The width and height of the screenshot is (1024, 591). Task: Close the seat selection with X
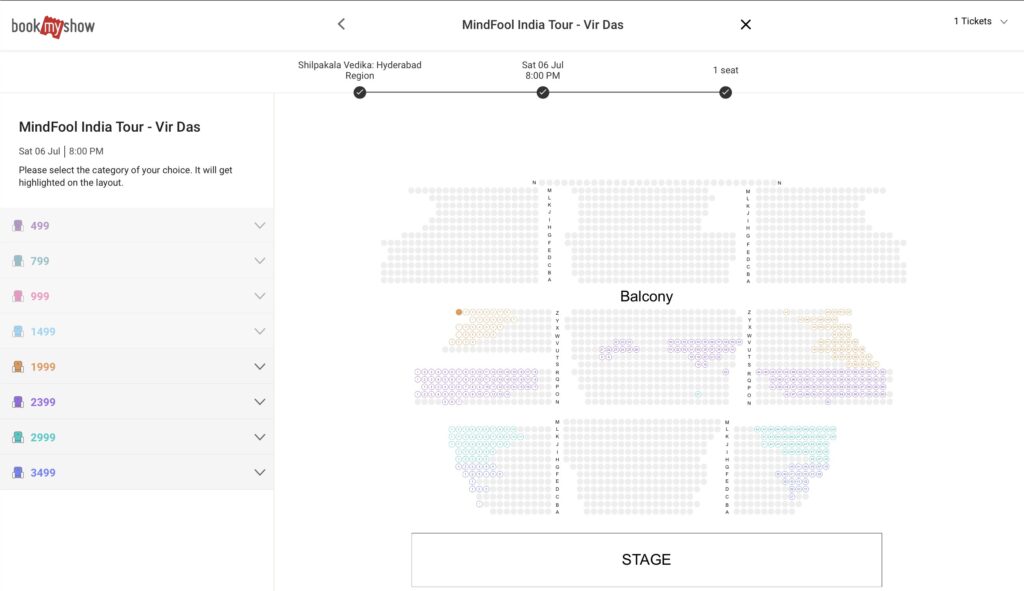[745, 25]
